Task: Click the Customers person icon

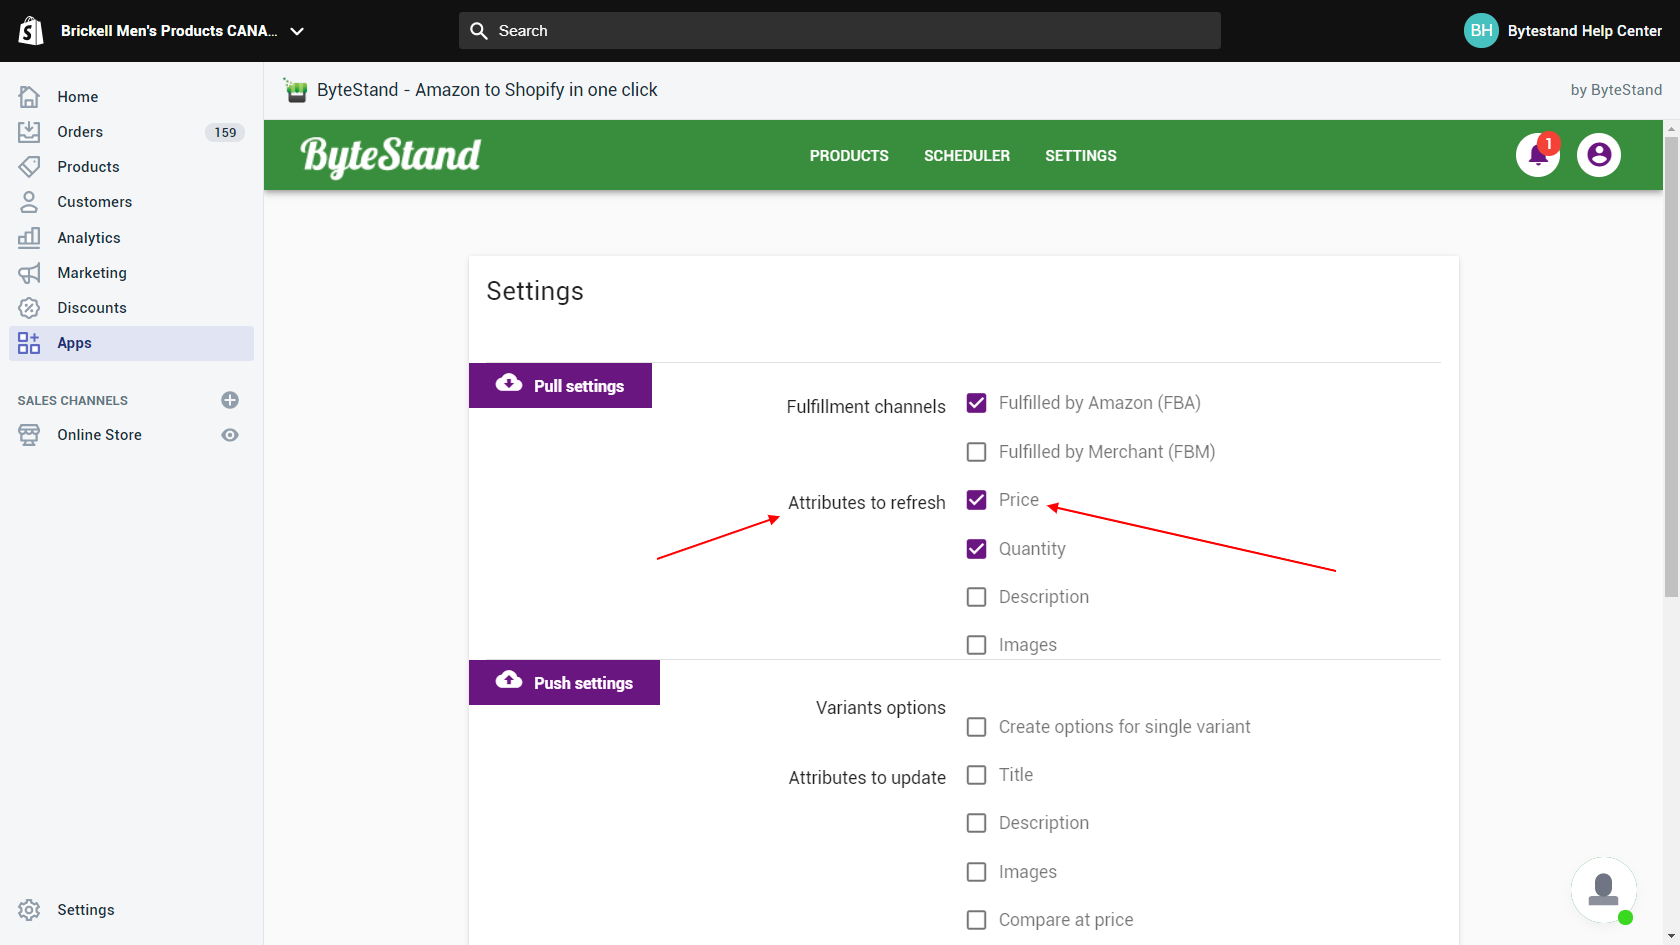Action: (29, 202)
